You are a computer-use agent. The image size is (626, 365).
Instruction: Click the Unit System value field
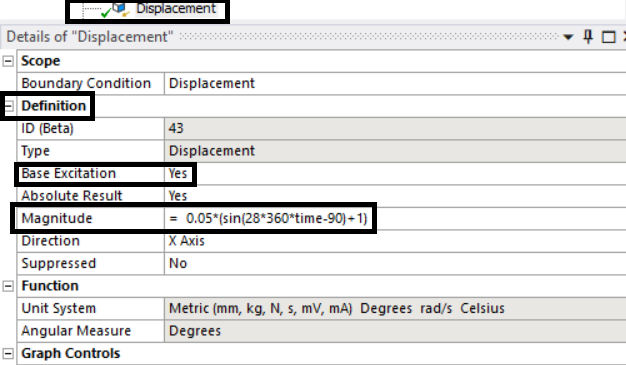click(395, 308)
